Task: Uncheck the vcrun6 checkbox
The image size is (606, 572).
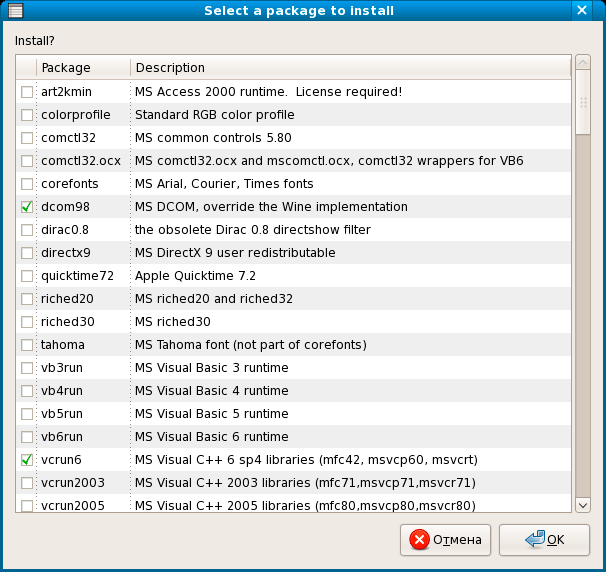Action: [x=27, y=460]
